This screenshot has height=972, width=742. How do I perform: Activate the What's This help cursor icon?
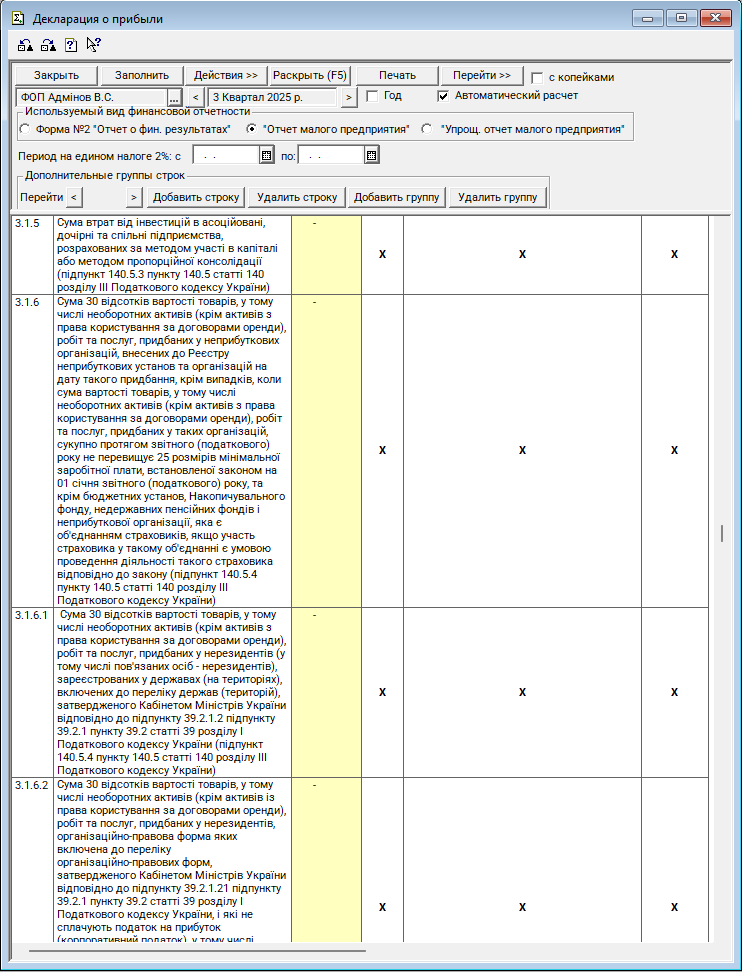93,44
